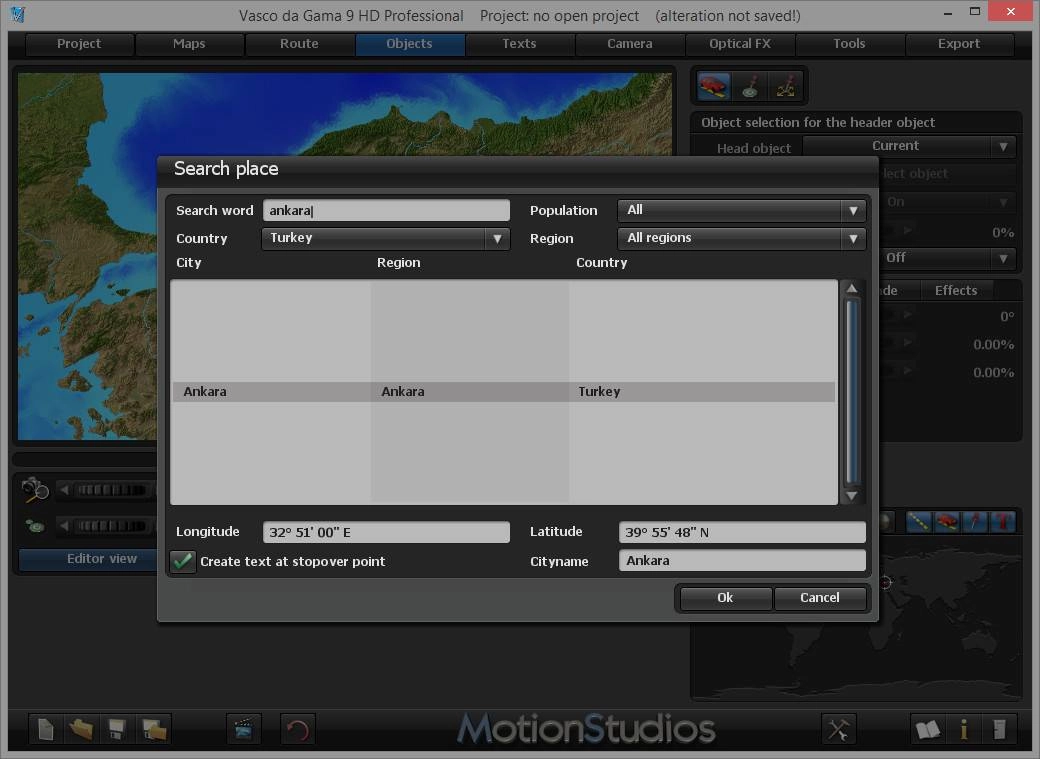Click the Vasco da Gama app logo
Image resolution: width=1040 pixels, height=759 pixels.
18,14
